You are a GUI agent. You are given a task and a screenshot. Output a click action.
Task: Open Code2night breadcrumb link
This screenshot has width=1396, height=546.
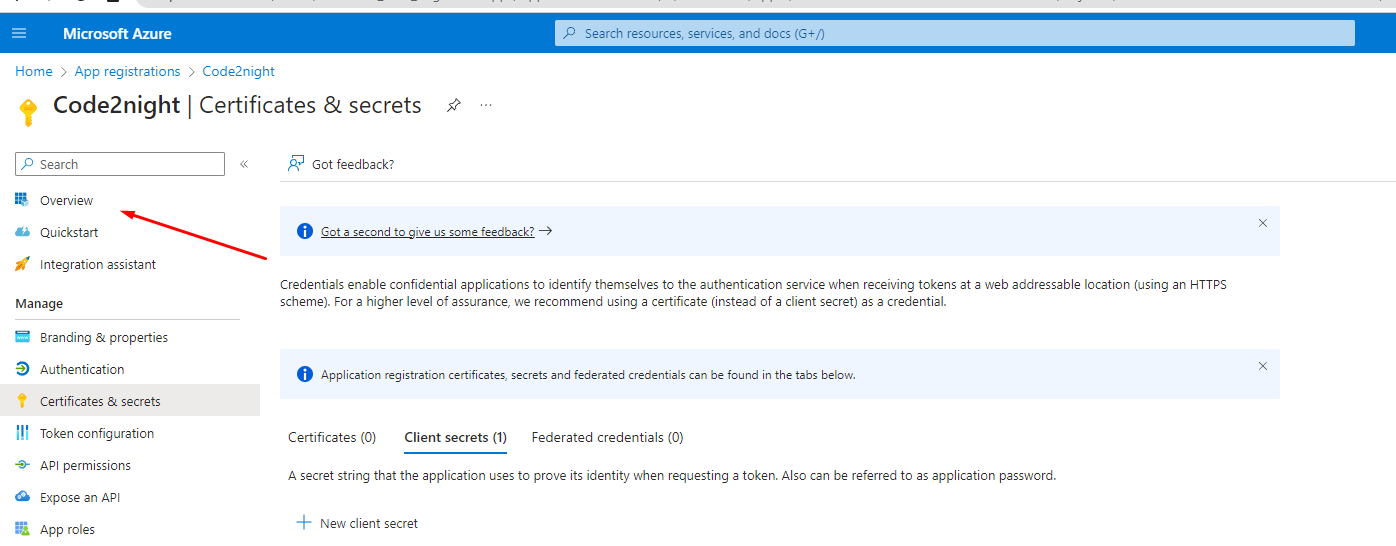click(238, 71)
